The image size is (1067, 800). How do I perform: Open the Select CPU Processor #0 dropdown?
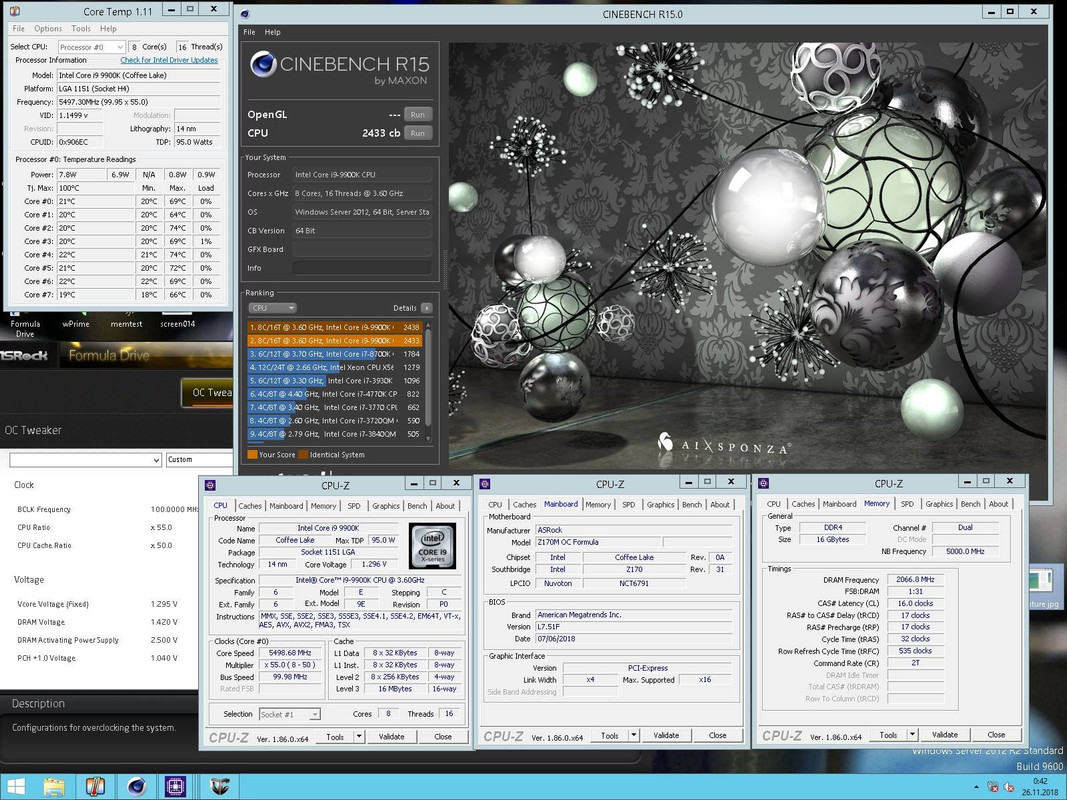click(91, 47)
